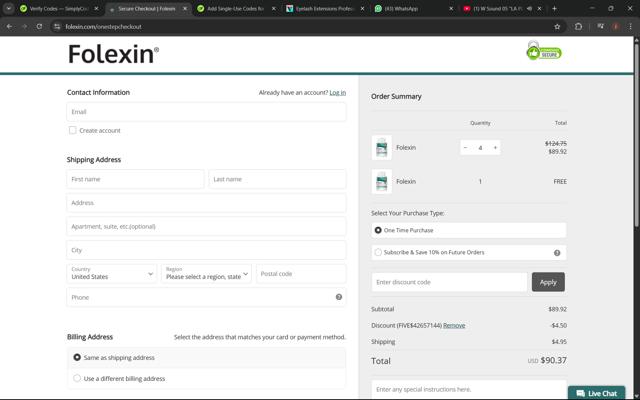This screenshot has width=640, height=400.
Task: Click the Phone field help icon
Action: coord(339,297)
